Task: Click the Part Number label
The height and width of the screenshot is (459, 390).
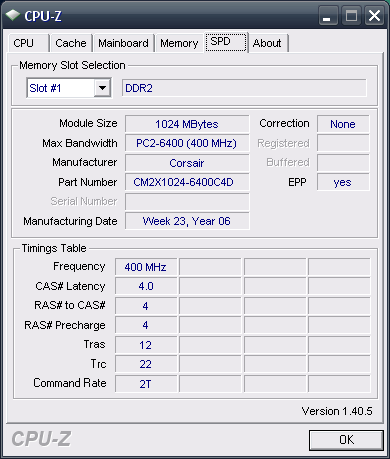Action: pyautogui.click(x=88, y=182)
